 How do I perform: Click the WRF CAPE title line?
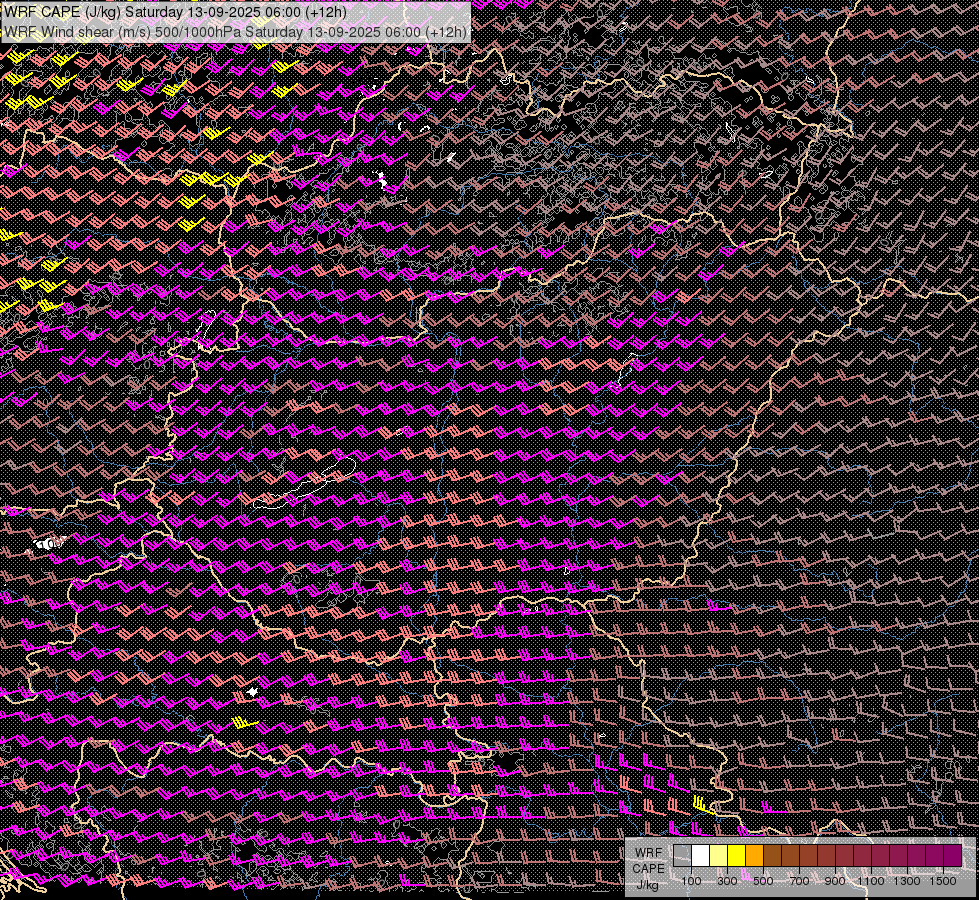pyautogui.click(x=177, y=13)
